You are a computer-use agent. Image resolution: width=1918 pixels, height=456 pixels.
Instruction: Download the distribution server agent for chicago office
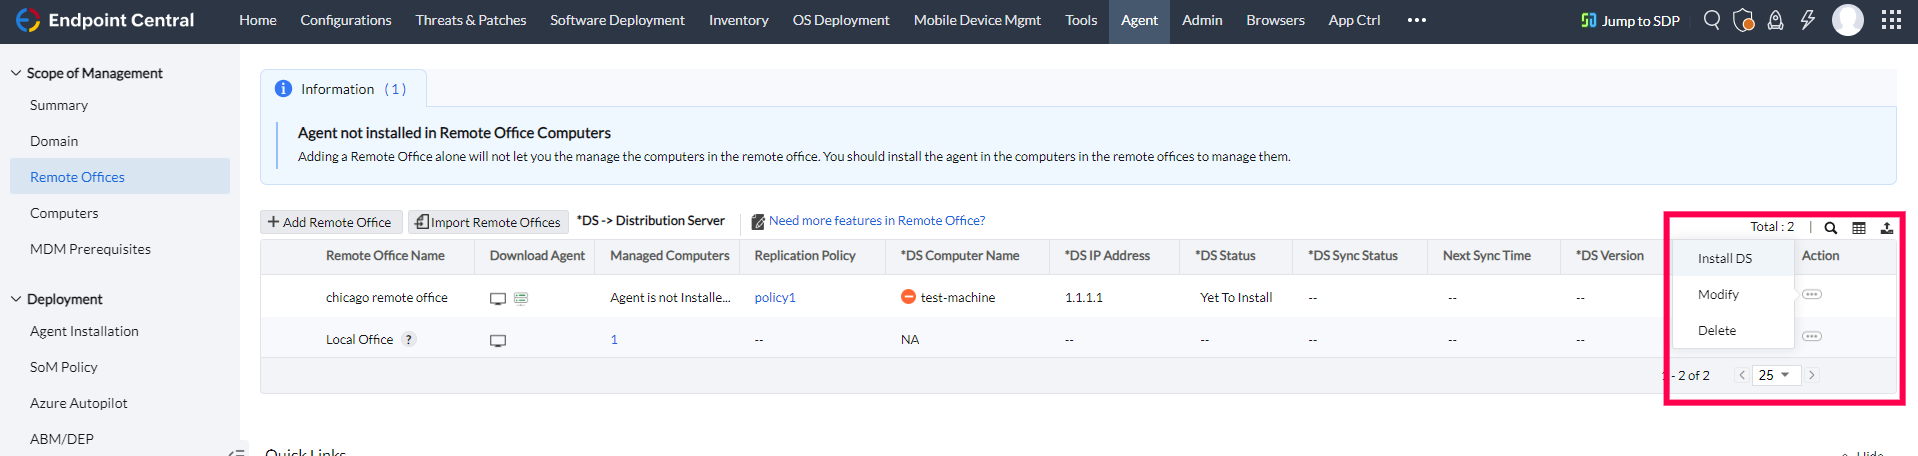[521, 298]
